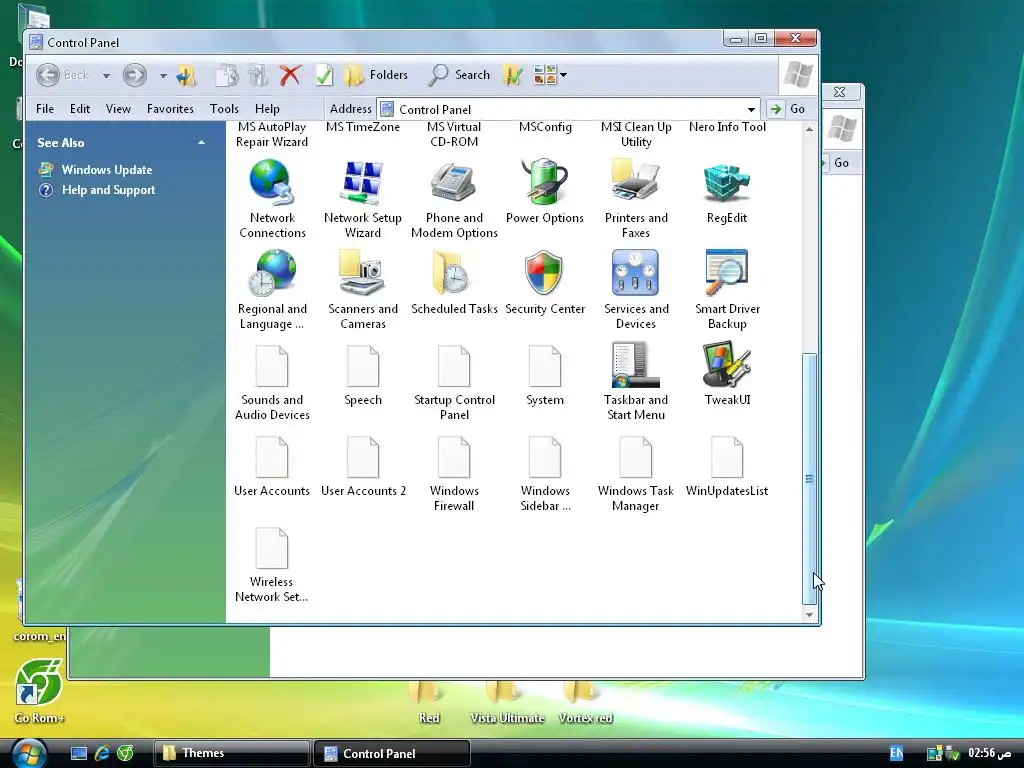Viewport: 1024px width, 768px height.
Task: Expand the Back history dropdown arrow
Action: click(106, 76)
